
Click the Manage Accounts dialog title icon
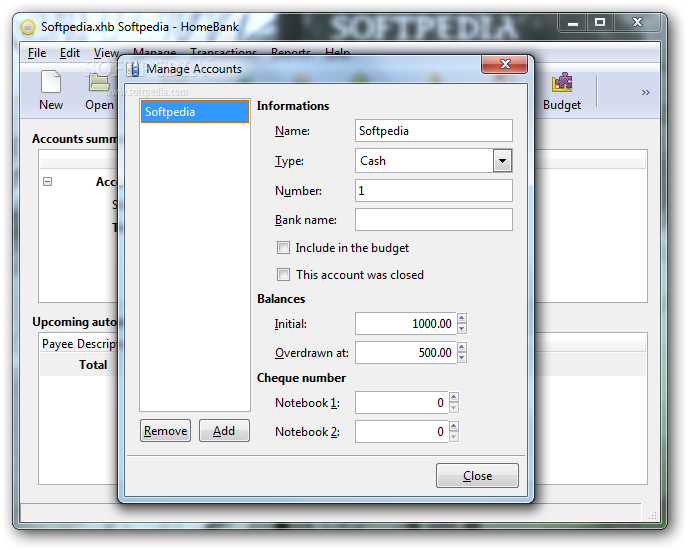(133, 69)
